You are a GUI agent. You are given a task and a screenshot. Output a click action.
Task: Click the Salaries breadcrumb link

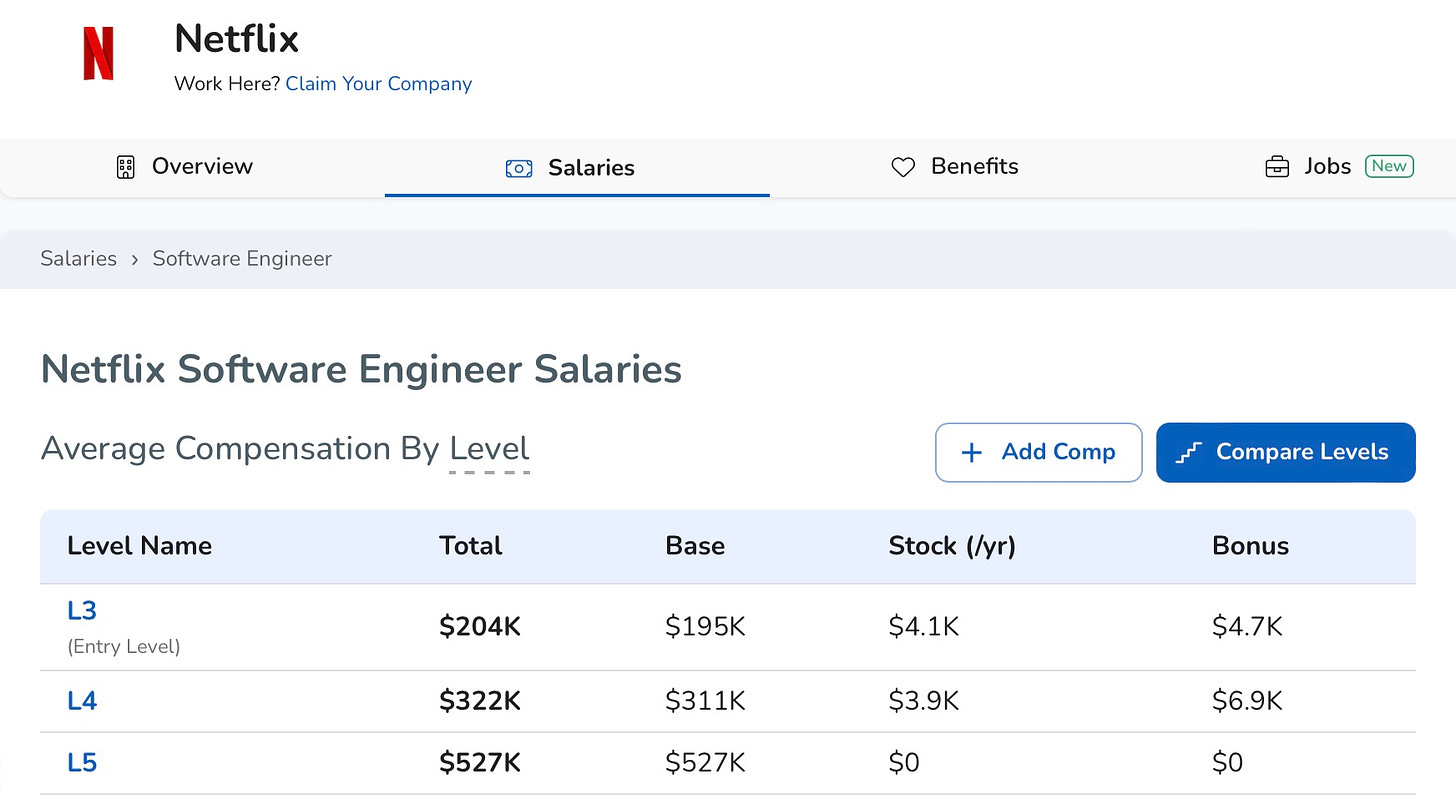pyautogui.click(x=78, y=259)
